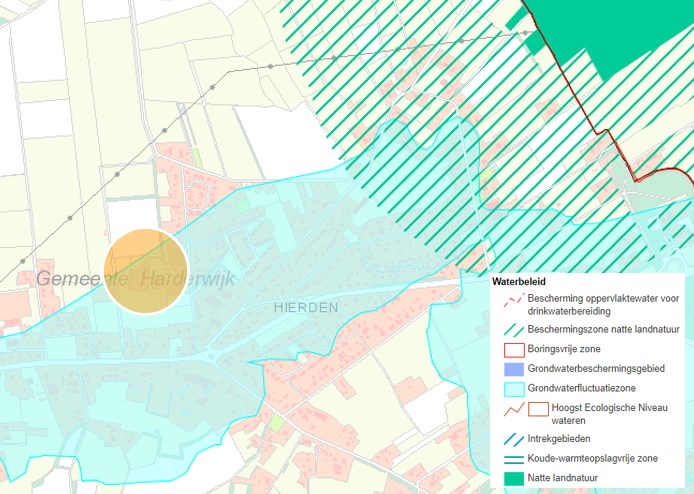Click 'Hoogst Ecologische Niveau wateren' legend text
The image size is (694, 494).
tap(609, 414)
